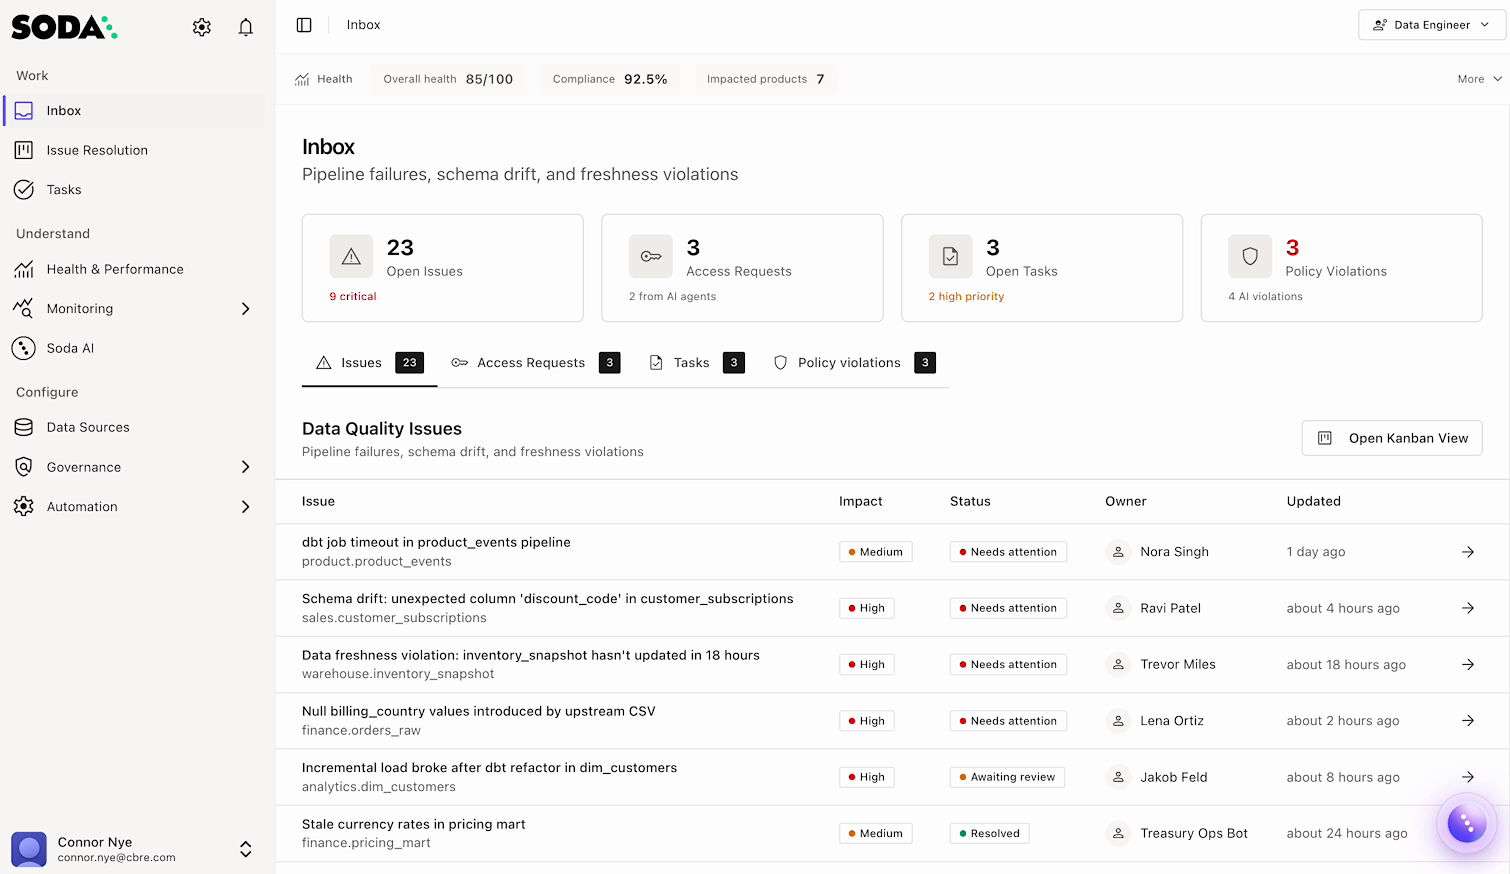Click the Overall health 85/100 chip
This screenshot has width=1510, height=874.
(x=448, y=79)
